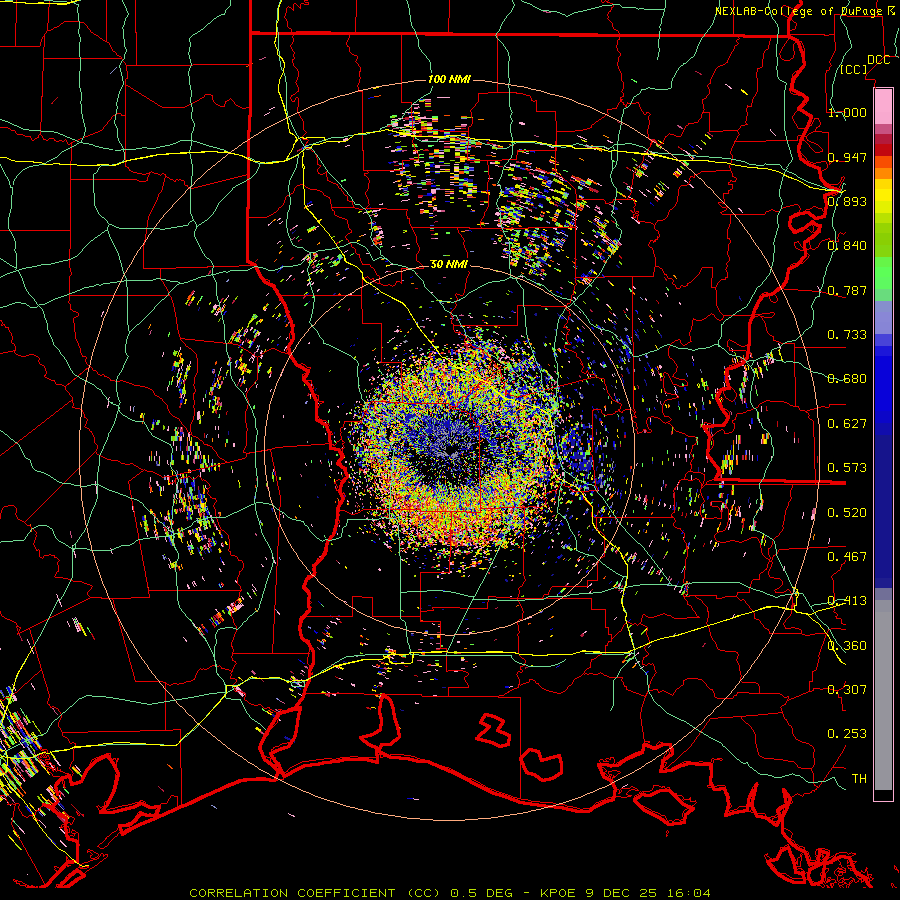Select the 0.893 scale value
The width and height of the screenshot is (900, 900).
[847, 201]
